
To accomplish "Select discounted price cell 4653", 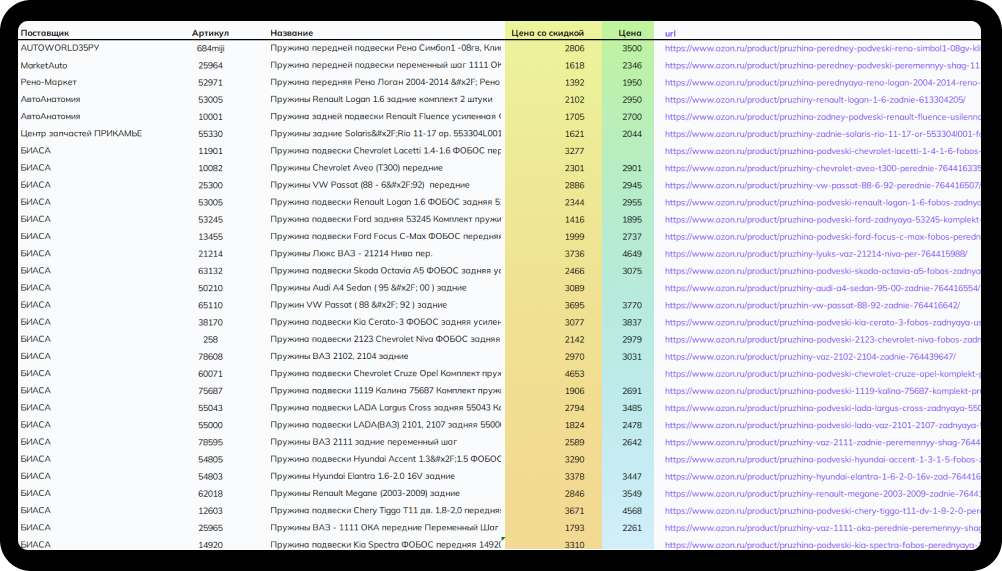I will (574, 374).
